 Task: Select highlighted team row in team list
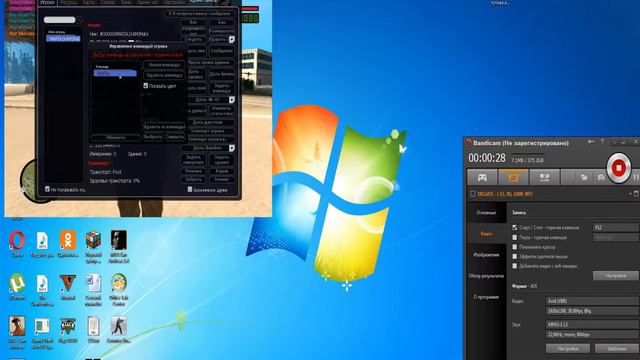click(x=115, y=73)
